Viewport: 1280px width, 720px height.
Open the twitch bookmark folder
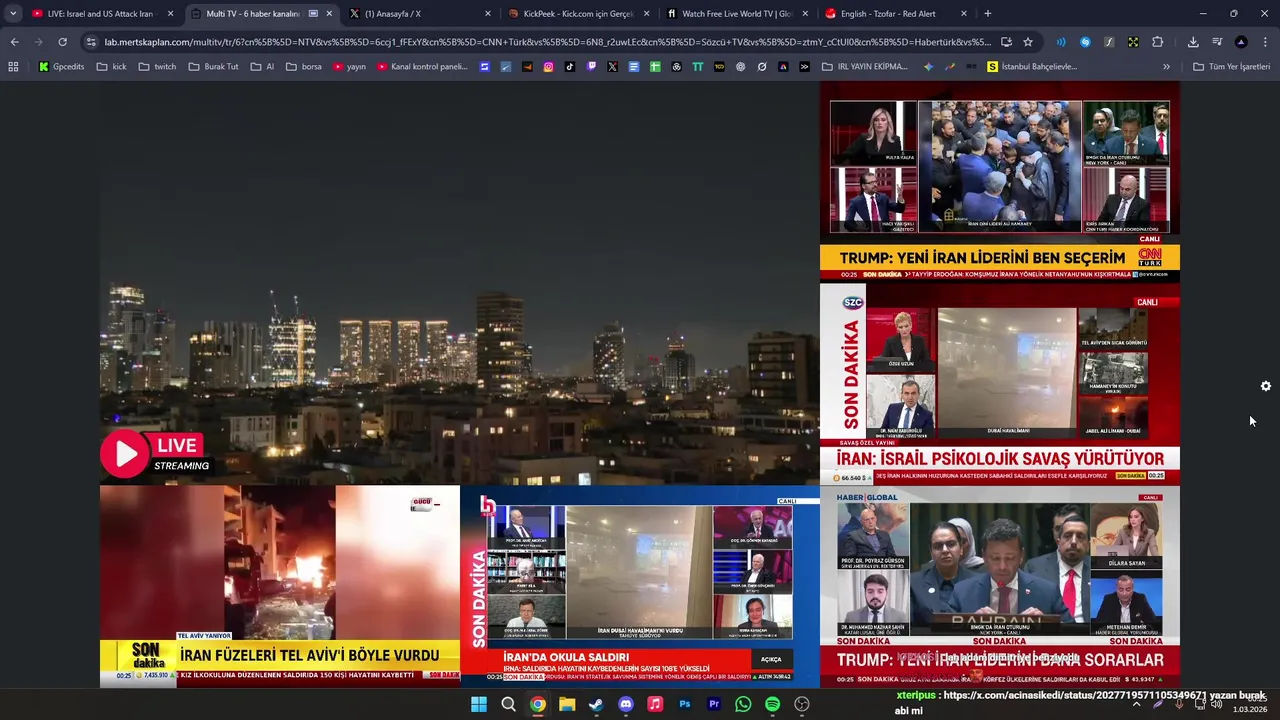point(157,67)
